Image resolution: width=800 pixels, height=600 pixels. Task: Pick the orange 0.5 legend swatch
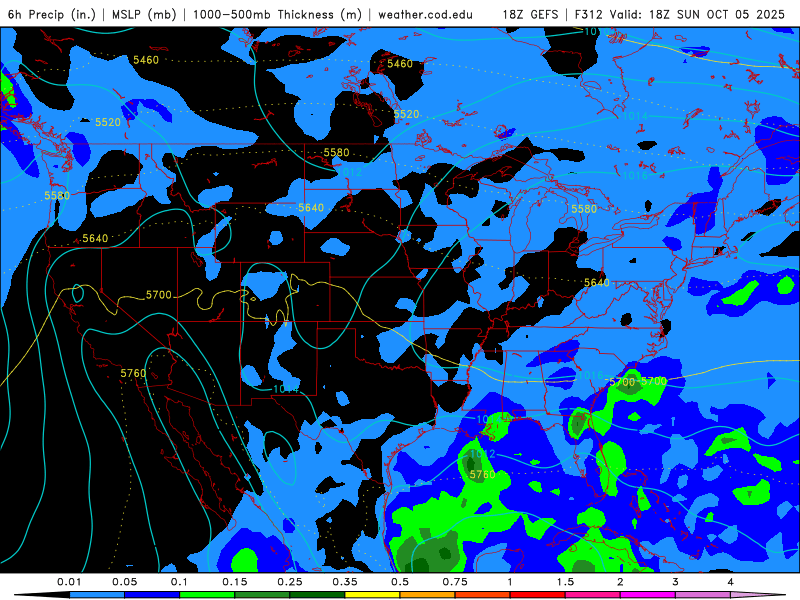click(x=428, y=595)
